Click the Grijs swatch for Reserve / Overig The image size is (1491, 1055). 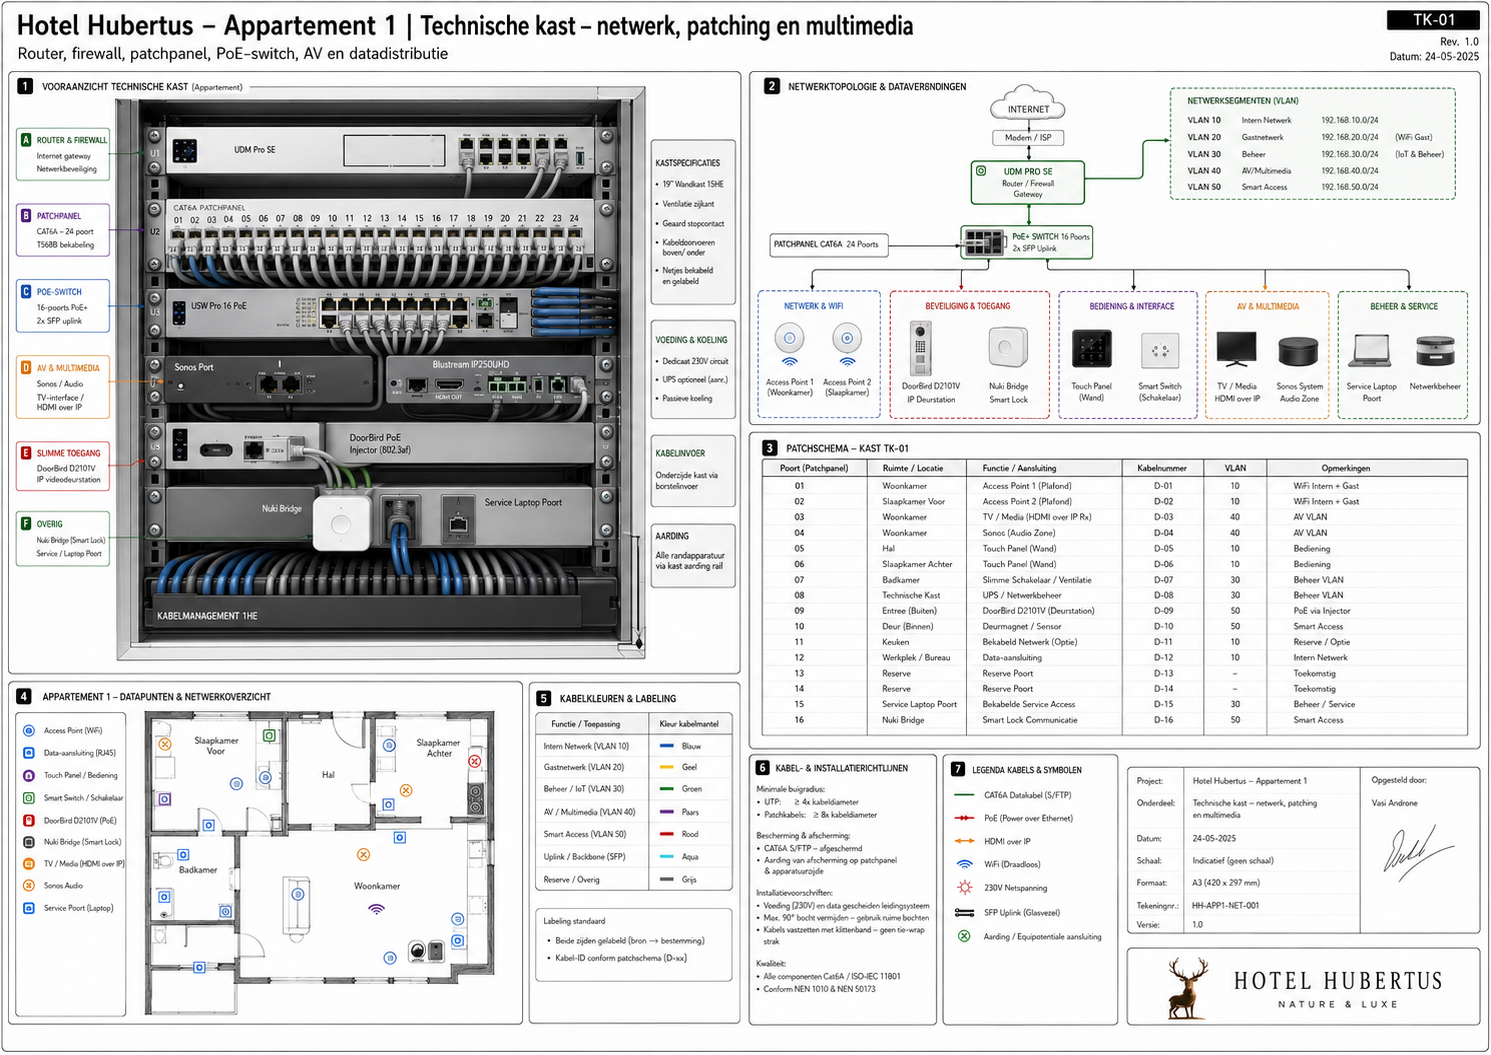666,880
